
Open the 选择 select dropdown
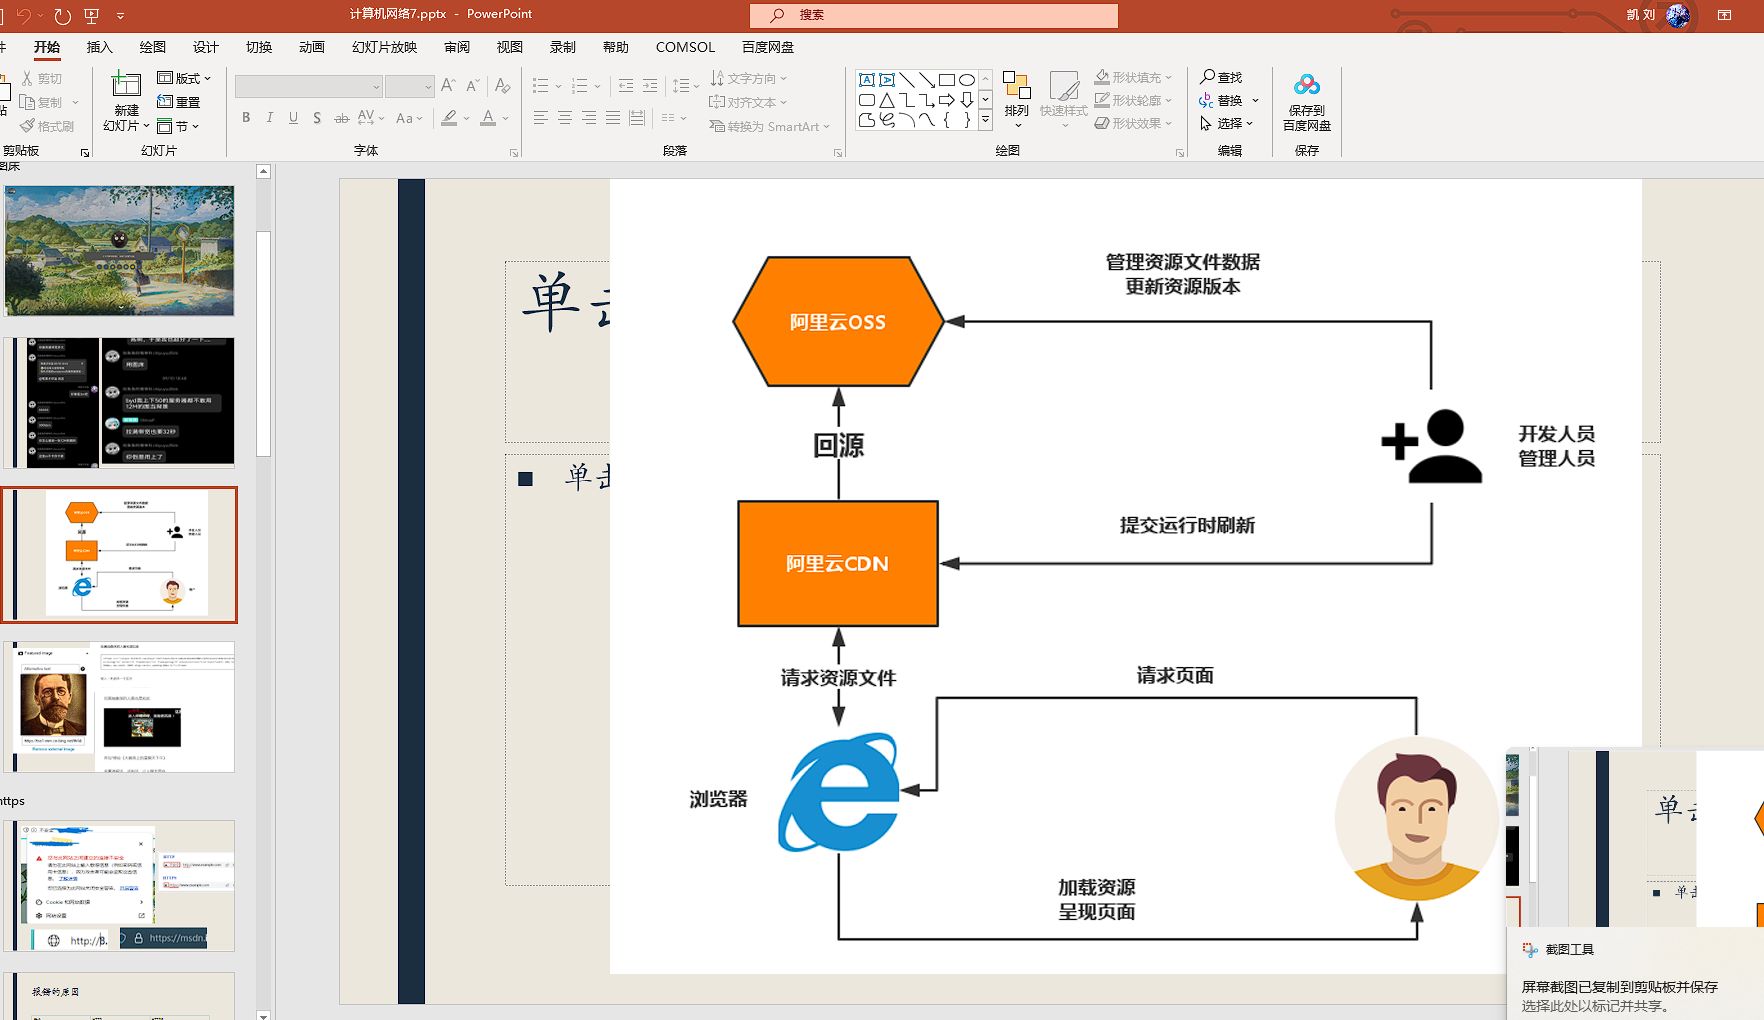coord(1229,123)
